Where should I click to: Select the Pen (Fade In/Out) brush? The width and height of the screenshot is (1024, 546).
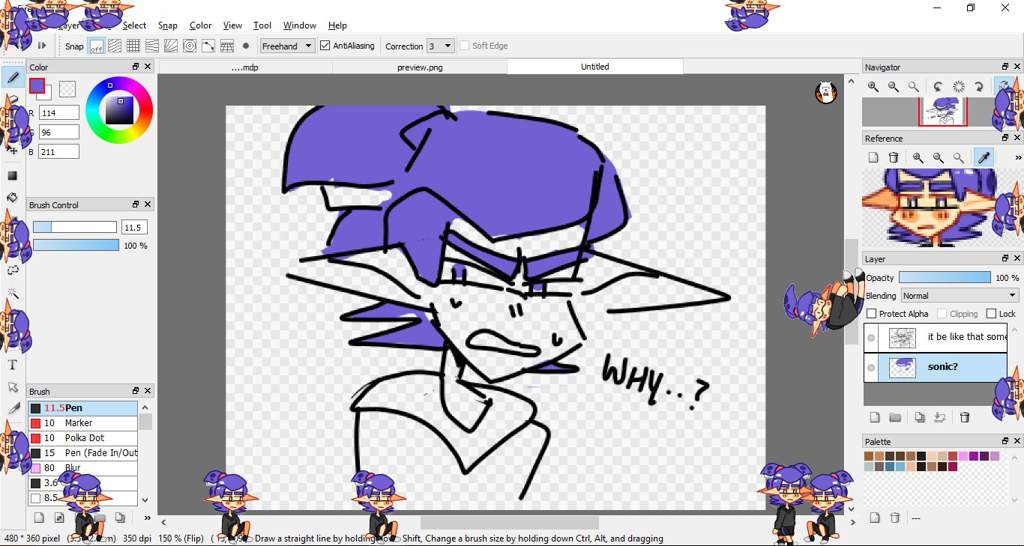(x=83, y=453)
